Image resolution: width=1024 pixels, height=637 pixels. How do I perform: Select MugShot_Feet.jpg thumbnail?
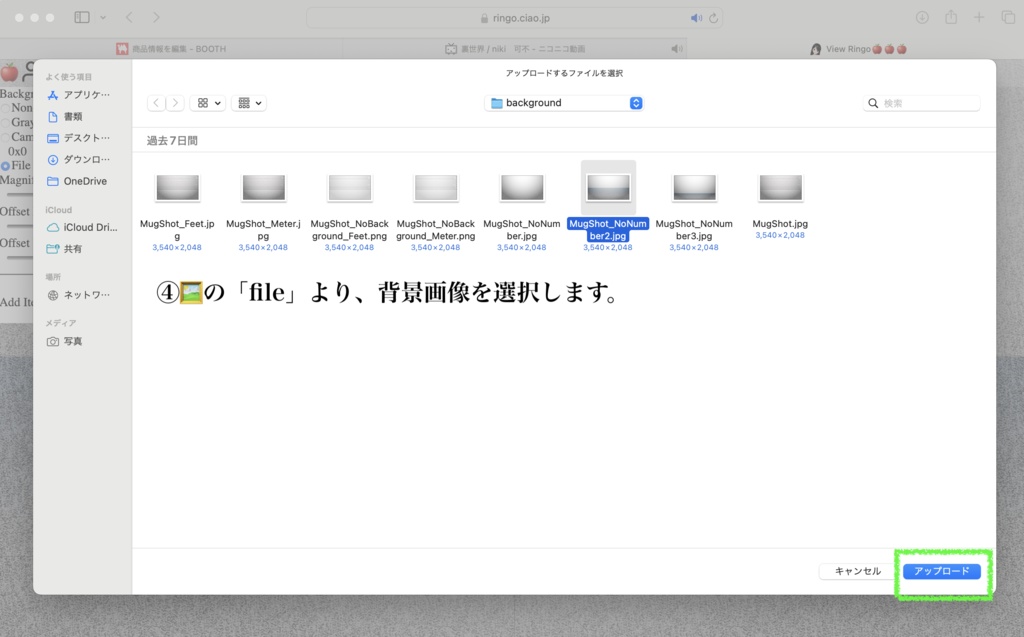pyautogui.click(x=177, y=188)
